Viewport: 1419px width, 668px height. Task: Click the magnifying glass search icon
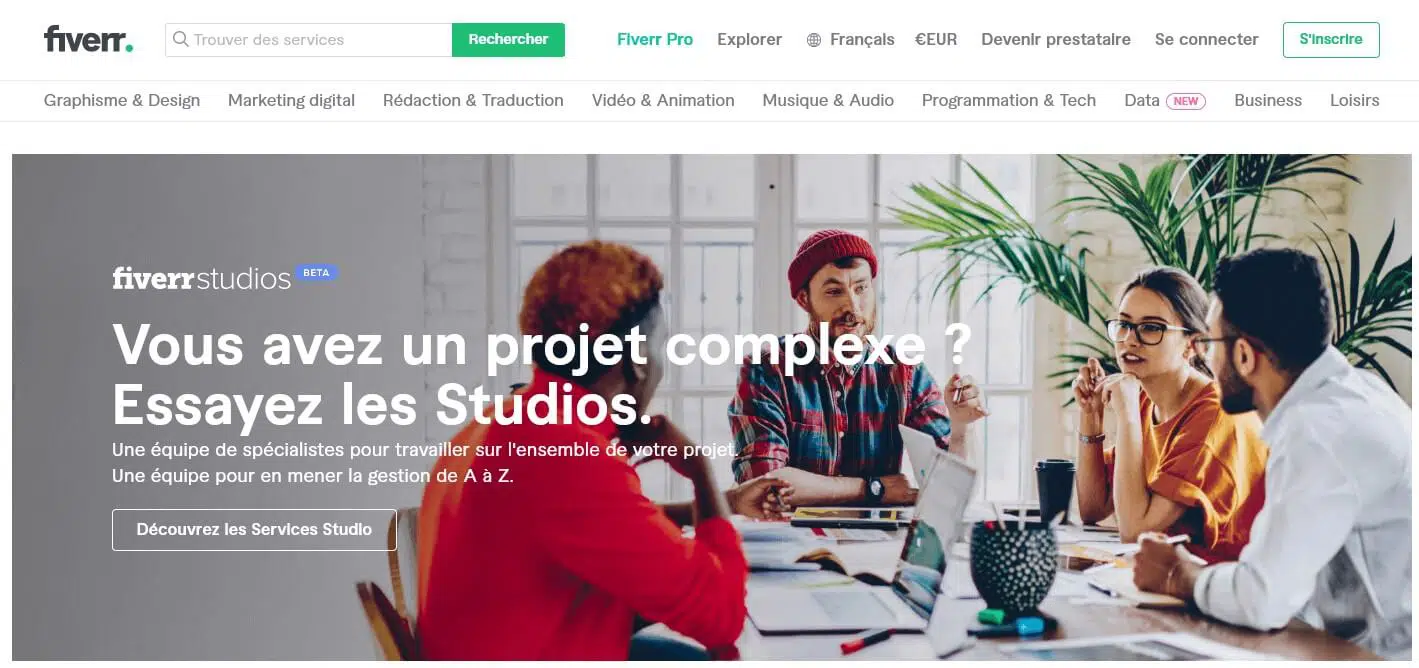tap(181, 39)
